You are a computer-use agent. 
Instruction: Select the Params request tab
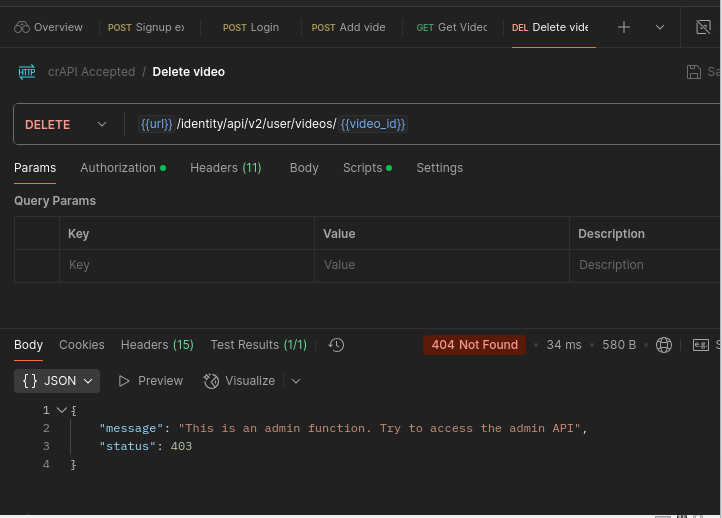pos(35,168)
